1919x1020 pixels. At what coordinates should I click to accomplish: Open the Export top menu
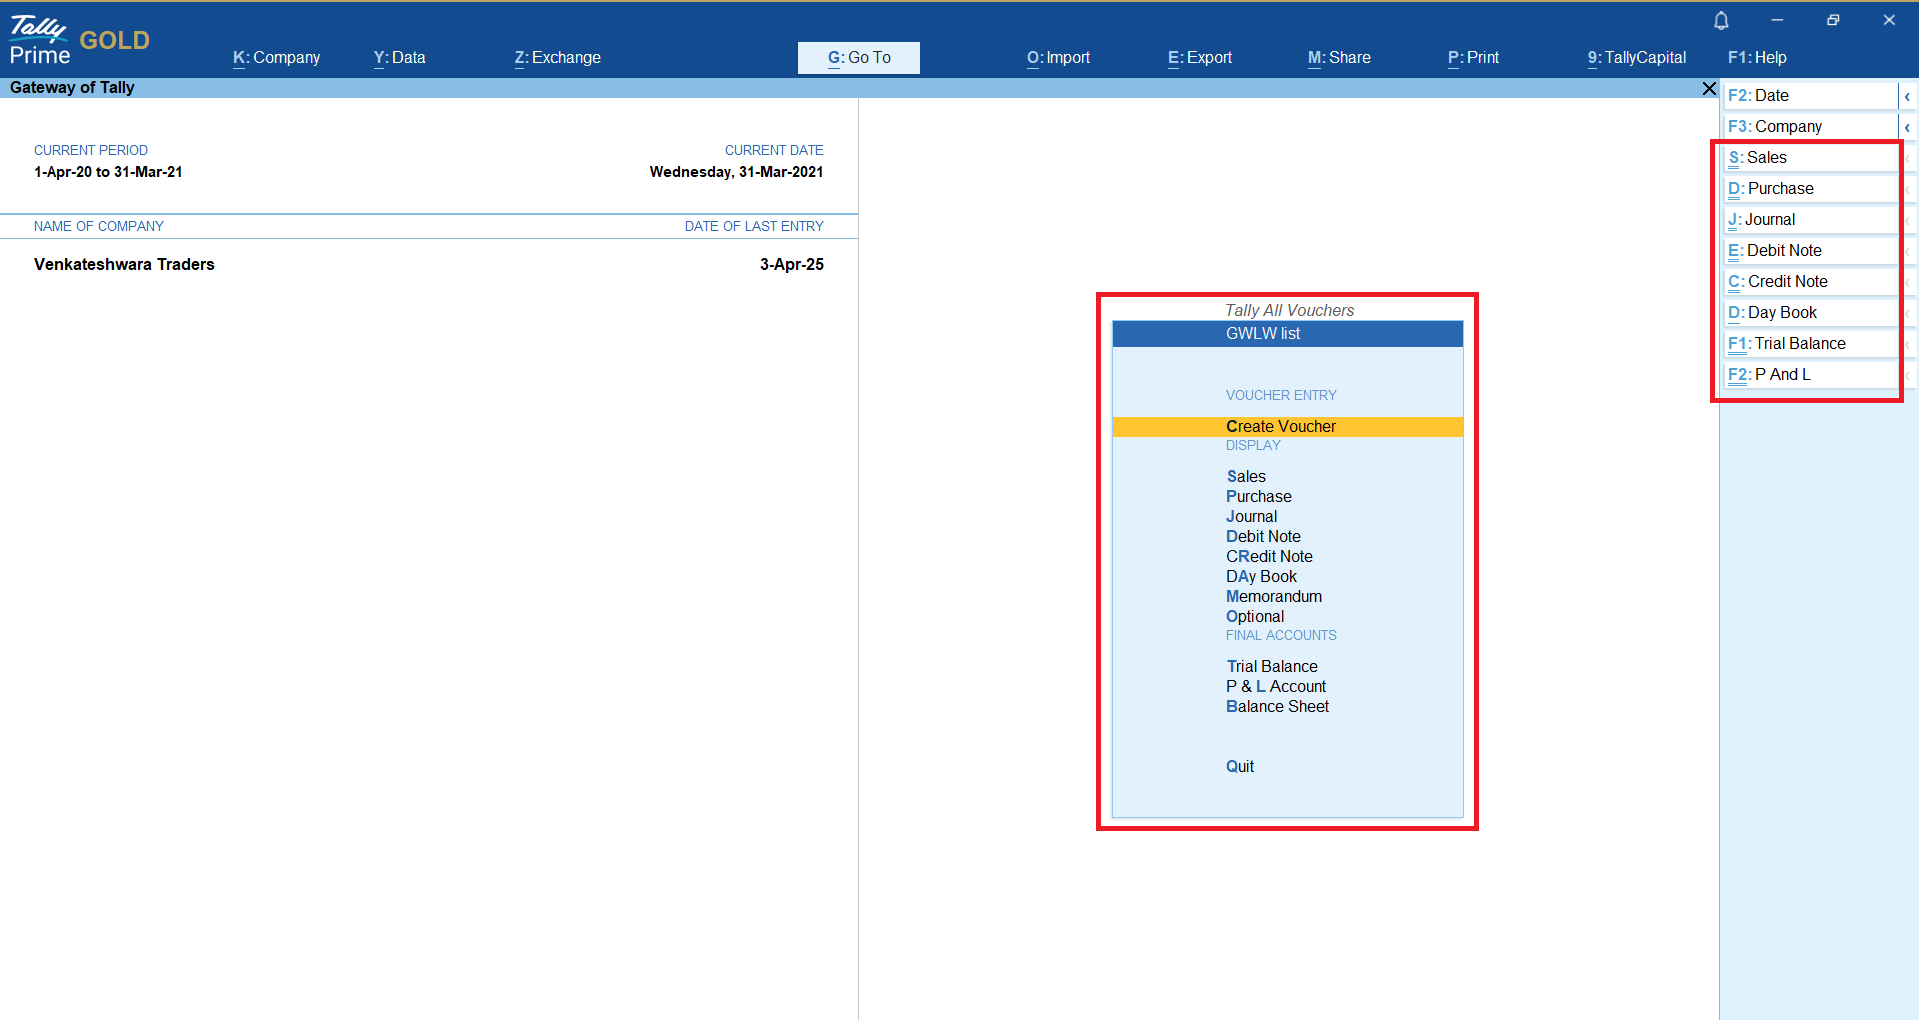[x=1199, y=58]
